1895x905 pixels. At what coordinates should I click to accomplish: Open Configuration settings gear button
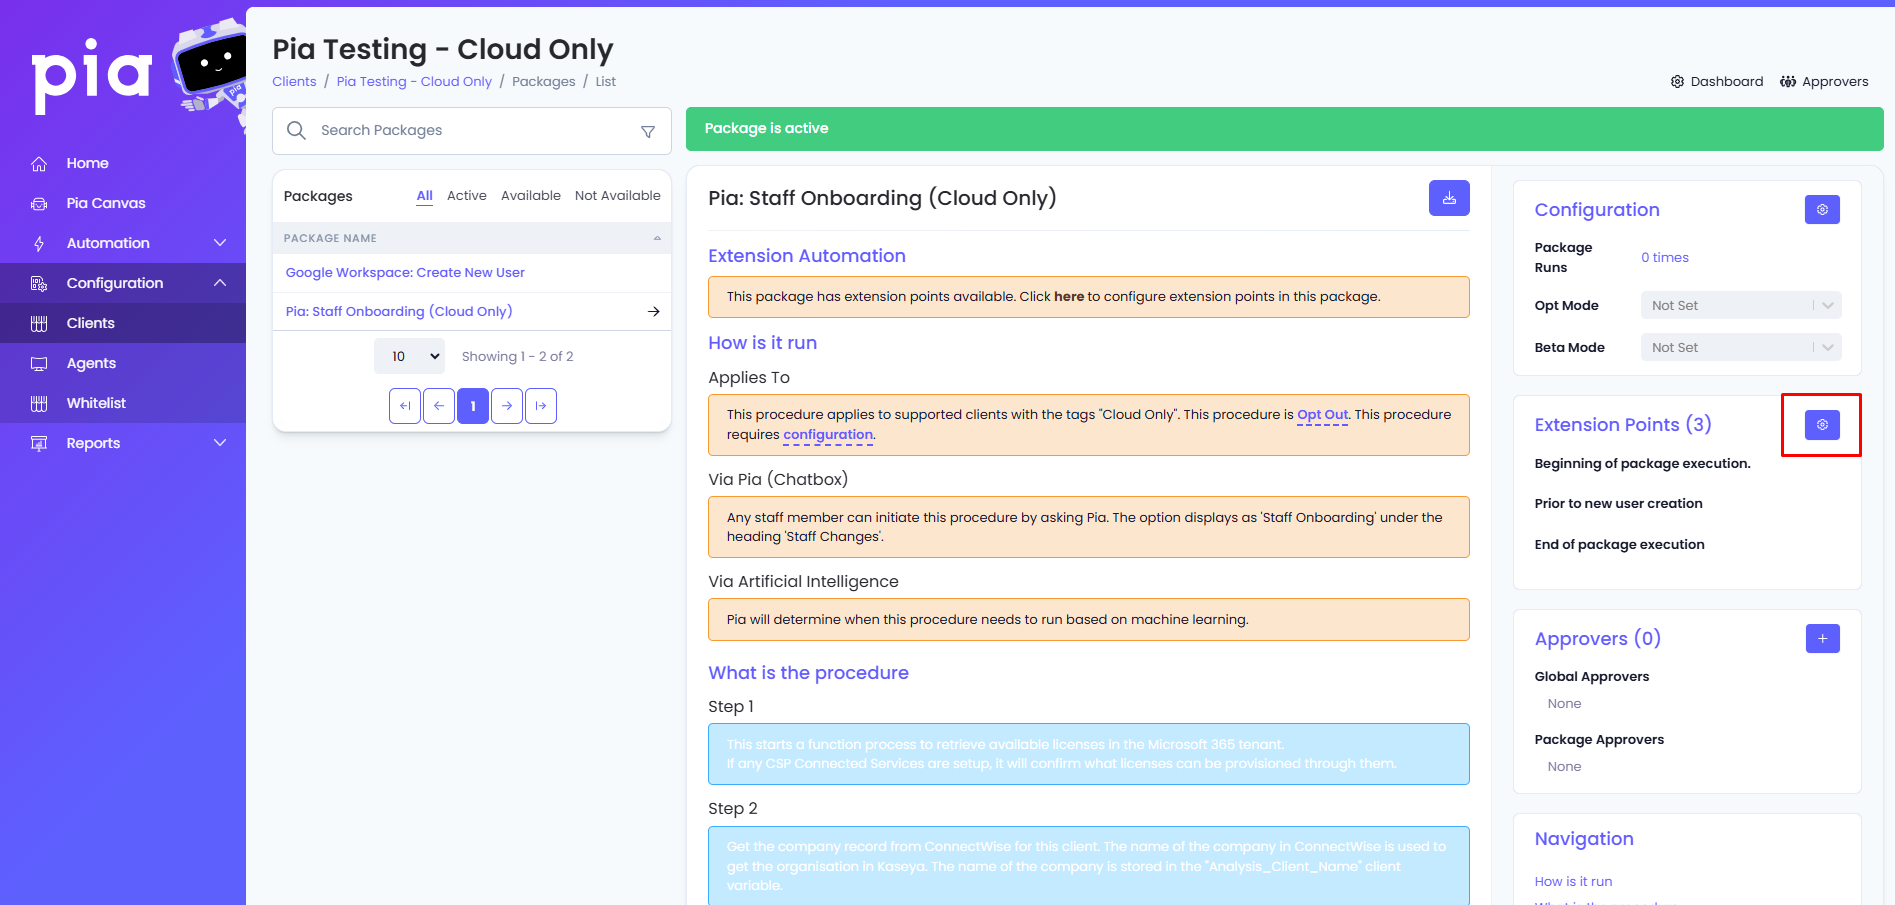(x=1822, y=209)
